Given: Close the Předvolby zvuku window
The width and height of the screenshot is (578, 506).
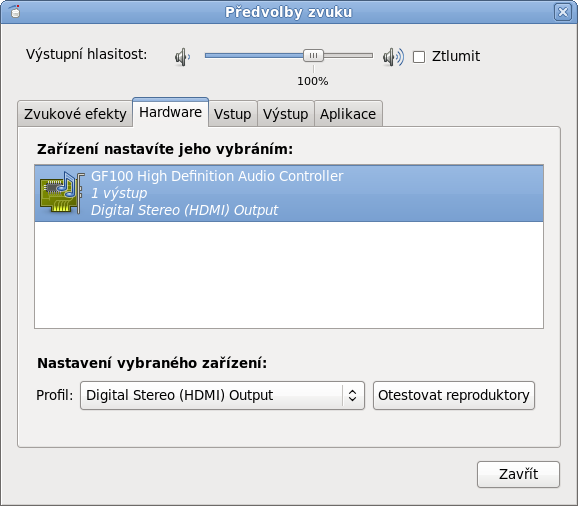Looking at the screenshot, I should 563,12.
